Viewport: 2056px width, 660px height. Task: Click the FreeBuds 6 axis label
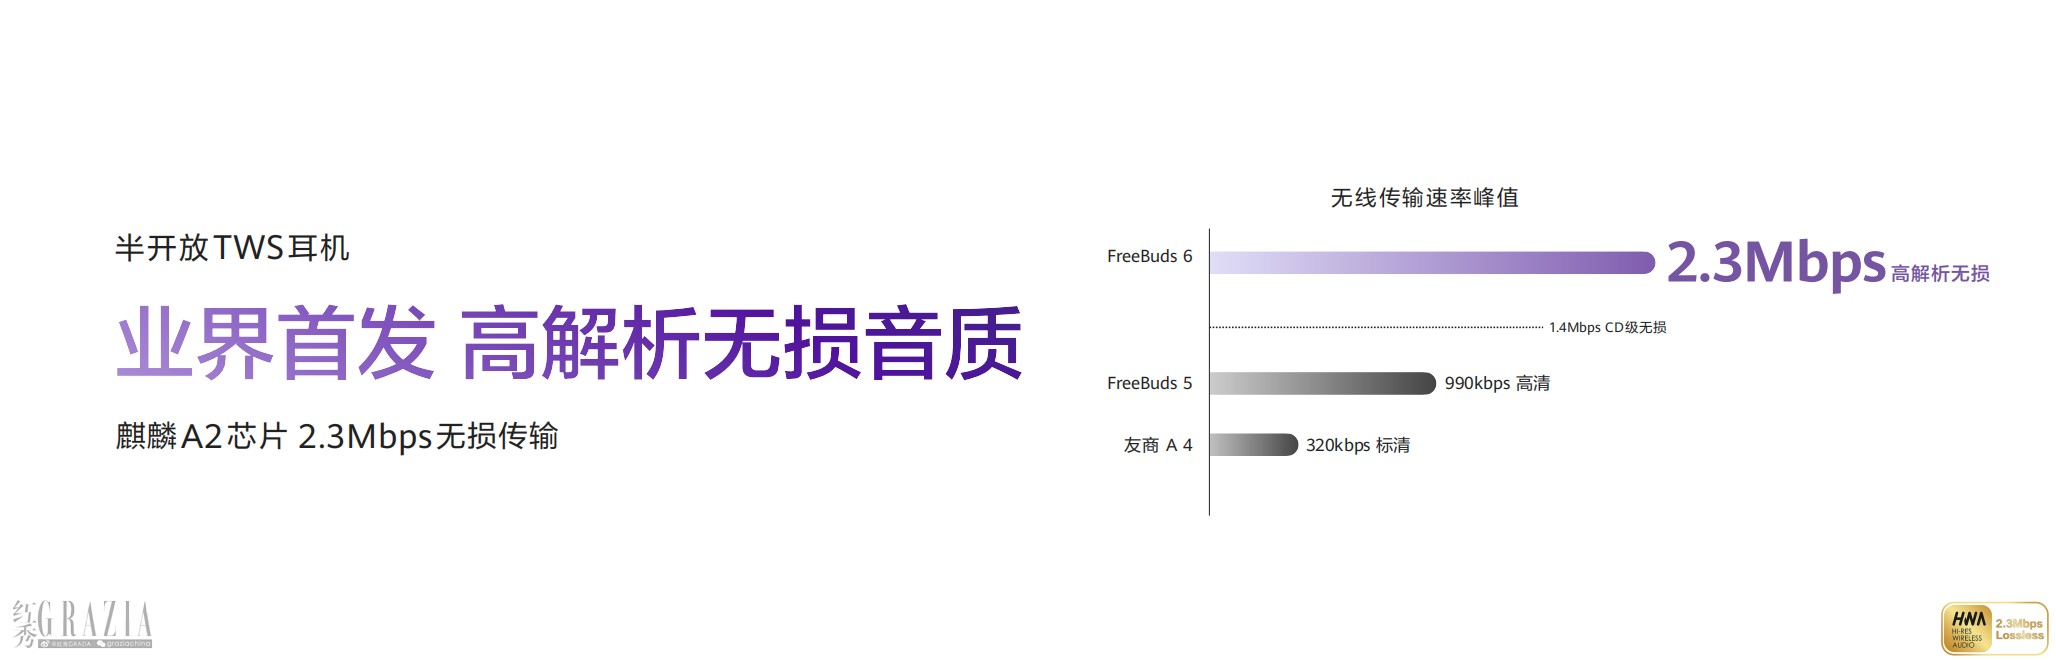1149,256
